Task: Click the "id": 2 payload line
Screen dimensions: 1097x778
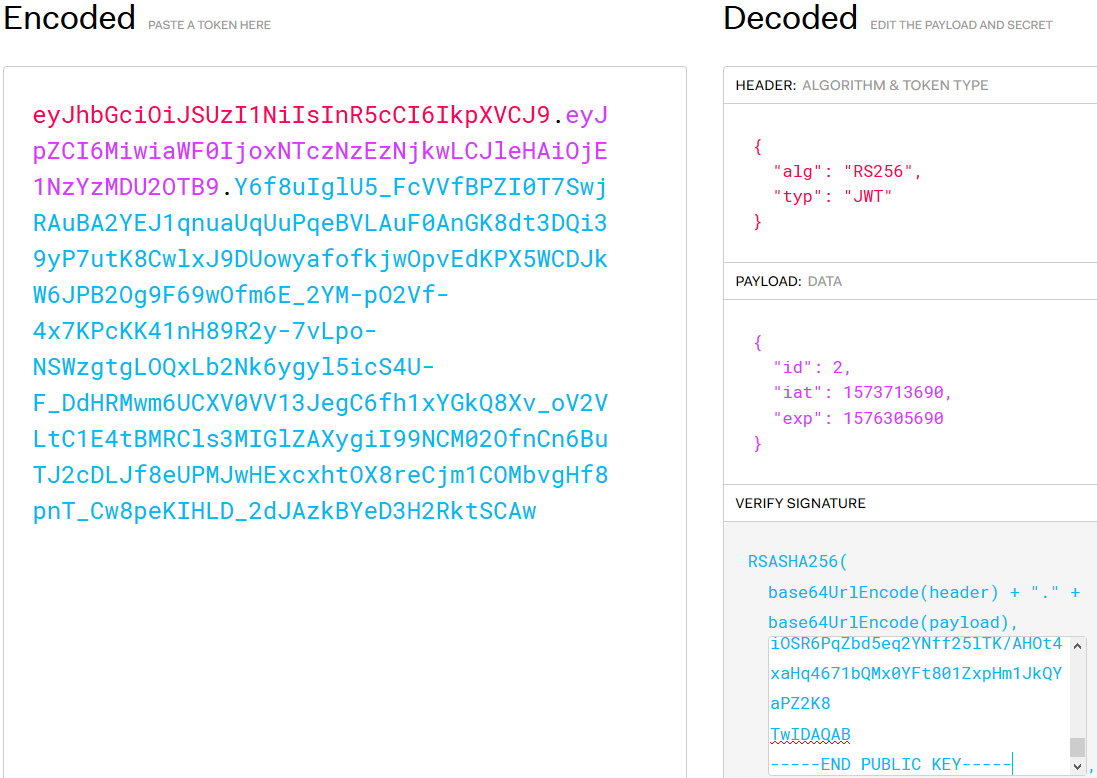Action: click(x=812, y=367)
